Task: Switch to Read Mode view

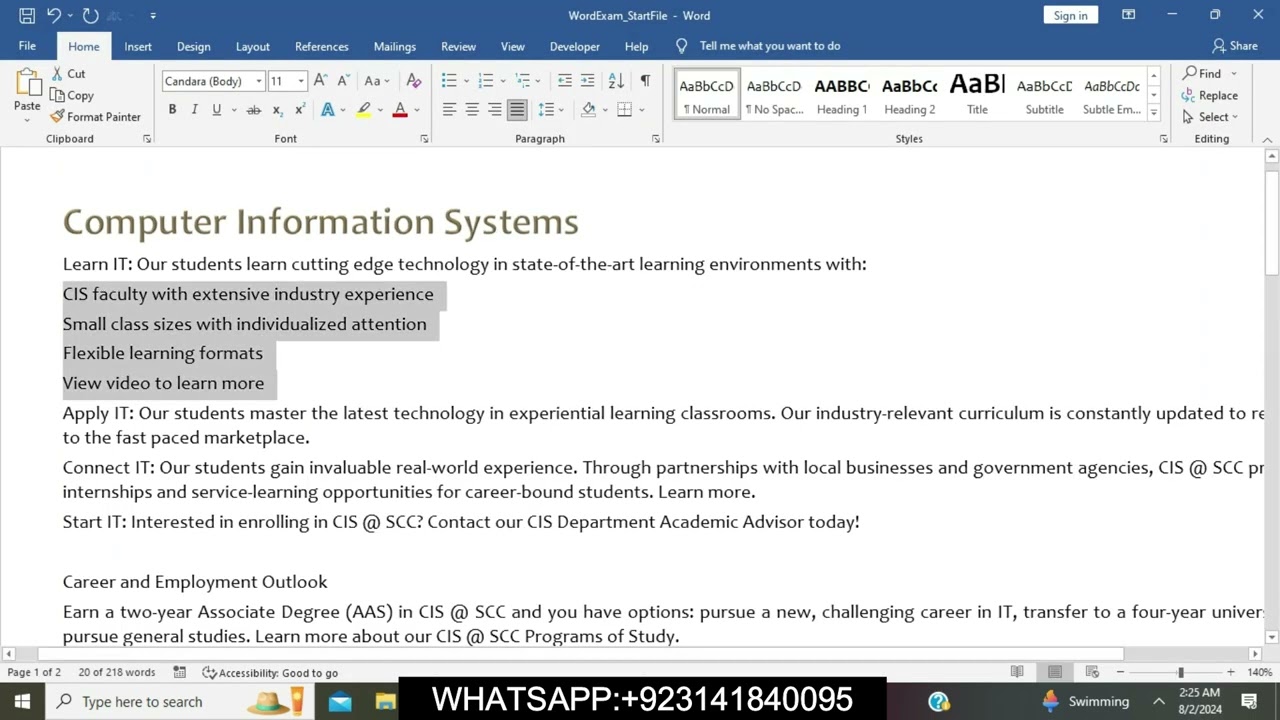Action: point(1017,672)
